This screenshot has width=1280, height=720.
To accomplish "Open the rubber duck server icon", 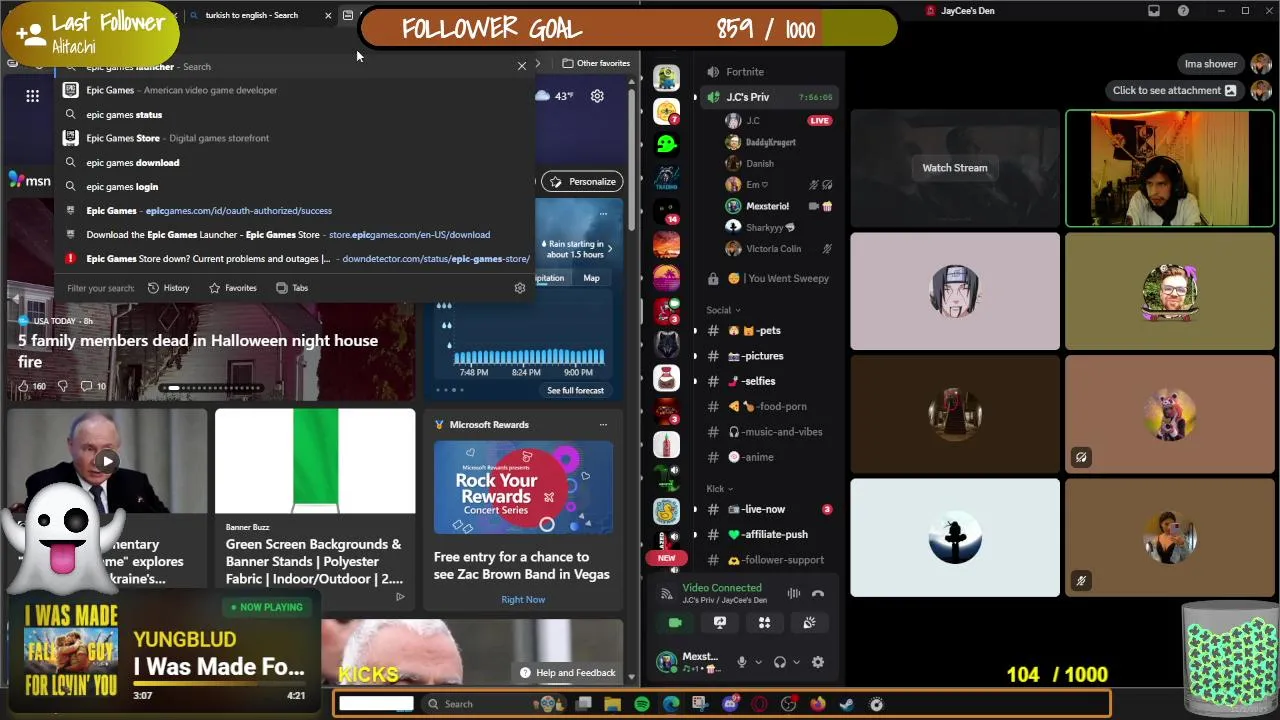I will pyautogui.click(x=667, y=512).
